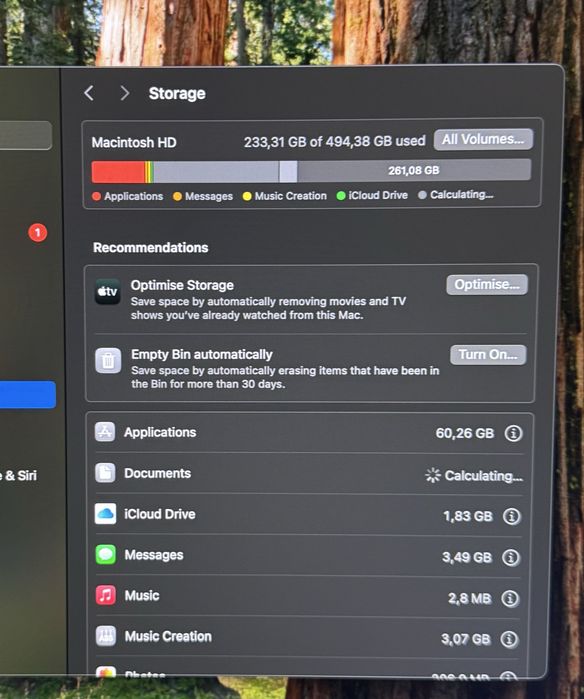Click Optimise button for Apple TV storage
The width and height of the screenshot is (584, 699).
(487, 284)
